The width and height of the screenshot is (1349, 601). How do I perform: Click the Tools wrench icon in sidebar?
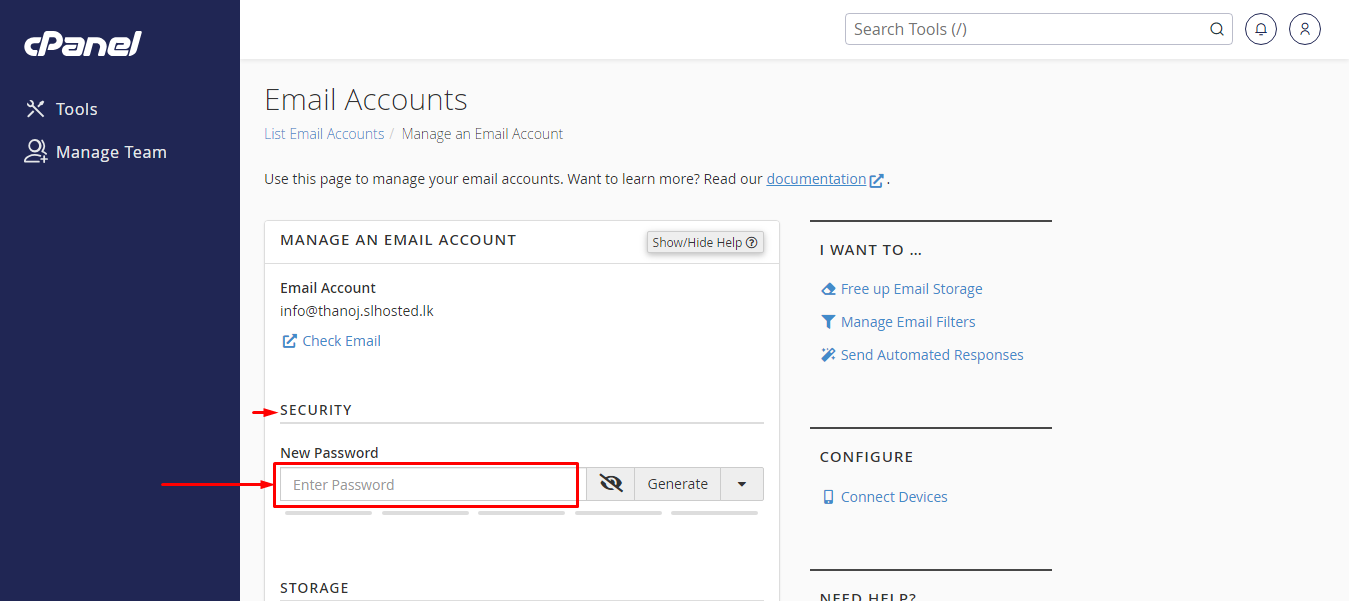pos(36,109)
